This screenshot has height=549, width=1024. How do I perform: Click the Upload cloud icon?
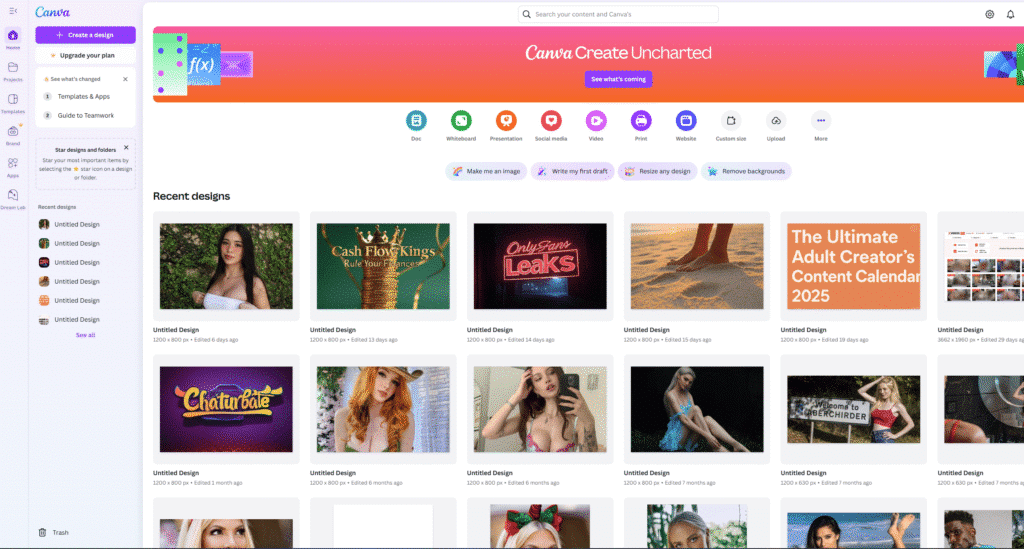pyautogui.click(x=776, y=120)
